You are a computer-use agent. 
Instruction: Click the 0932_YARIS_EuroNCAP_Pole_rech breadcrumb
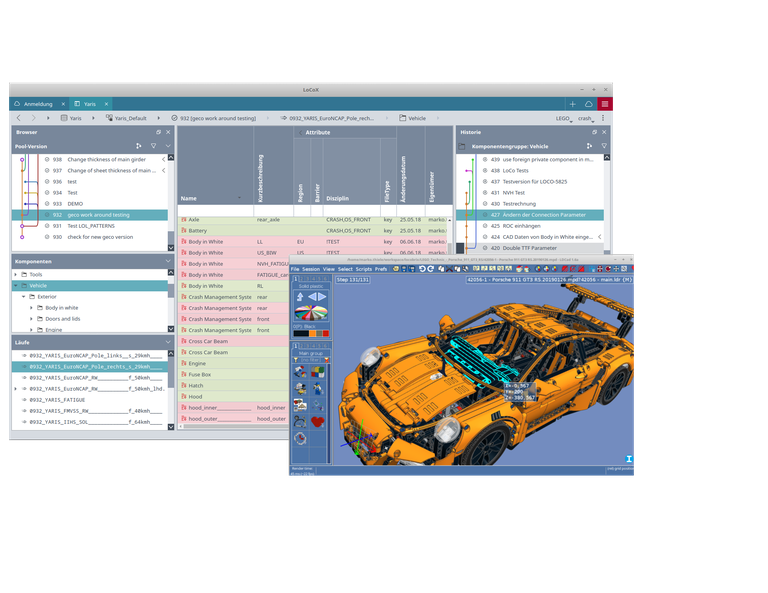click(327, 118)
